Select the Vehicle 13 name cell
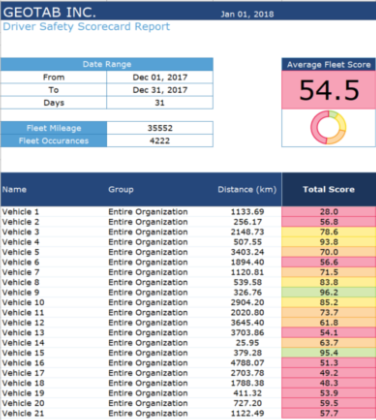The height and width of the screenshot is (420, 376). click(23, 333)
